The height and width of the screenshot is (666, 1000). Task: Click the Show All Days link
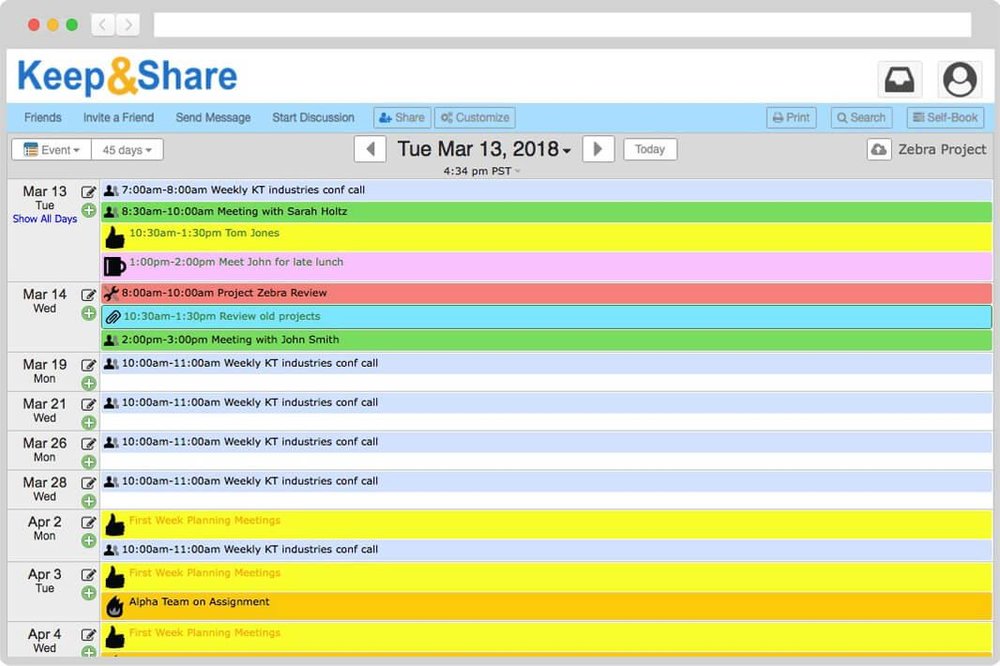point(45,219)
